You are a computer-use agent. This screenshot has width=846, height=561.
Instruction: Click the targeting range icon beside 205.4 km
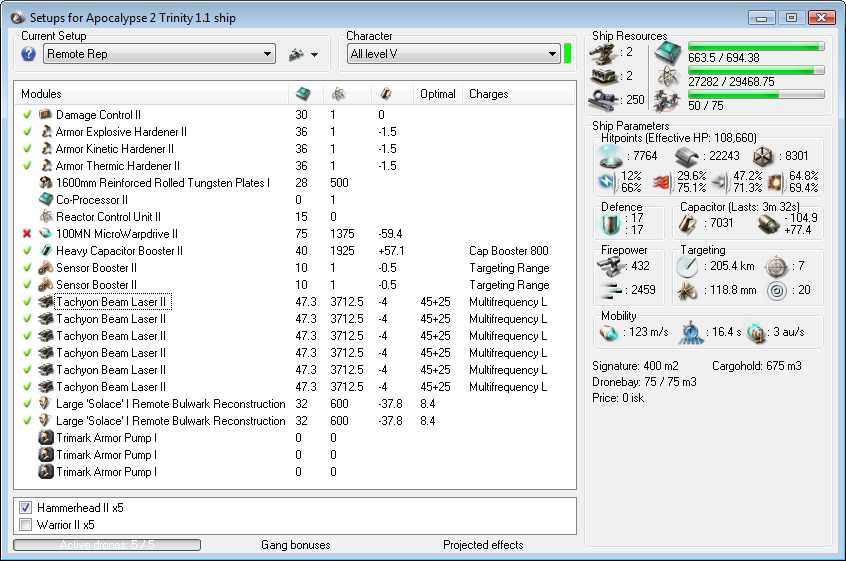click(688, 266)
